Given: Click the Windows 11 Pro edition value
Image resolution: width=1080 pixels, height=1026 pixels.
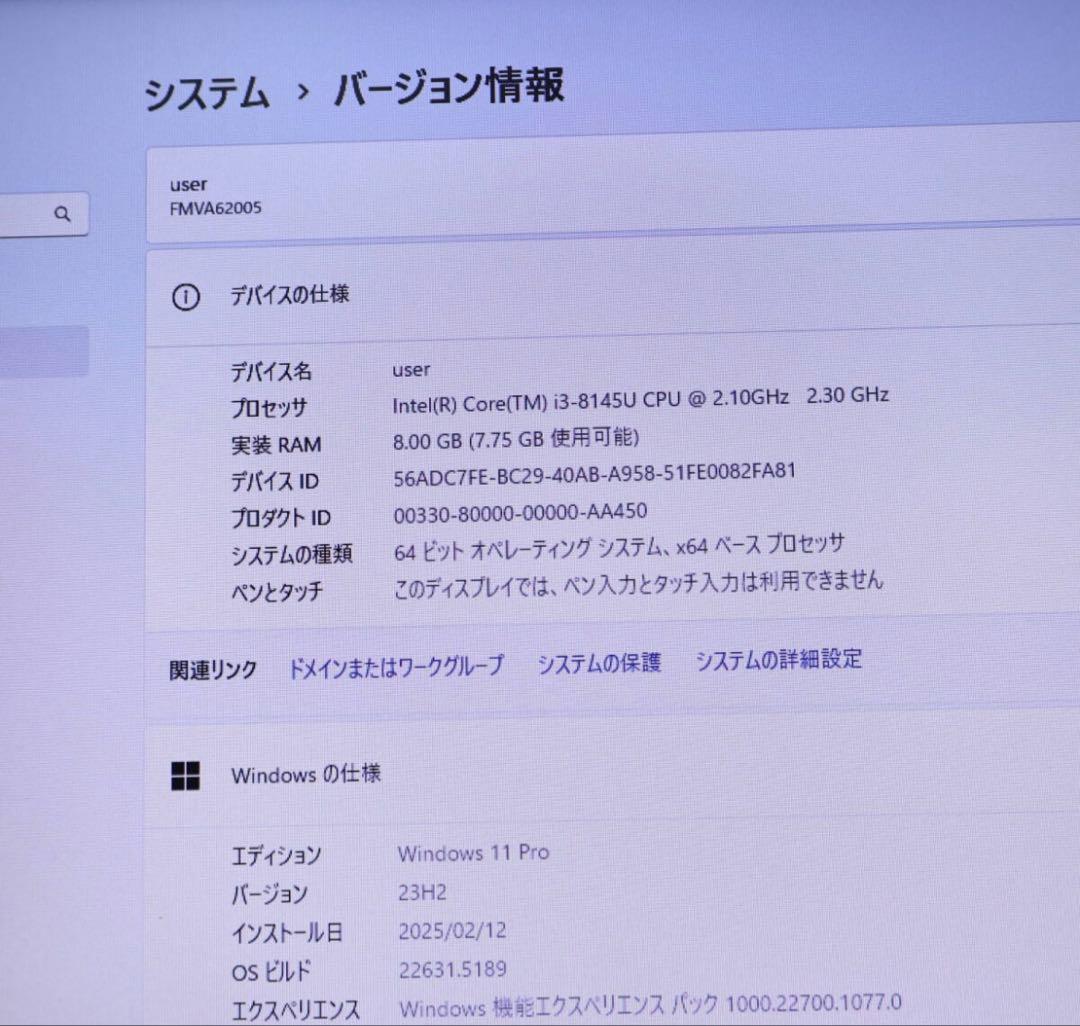Looking at the screenshot, I should tap(473, 853).
